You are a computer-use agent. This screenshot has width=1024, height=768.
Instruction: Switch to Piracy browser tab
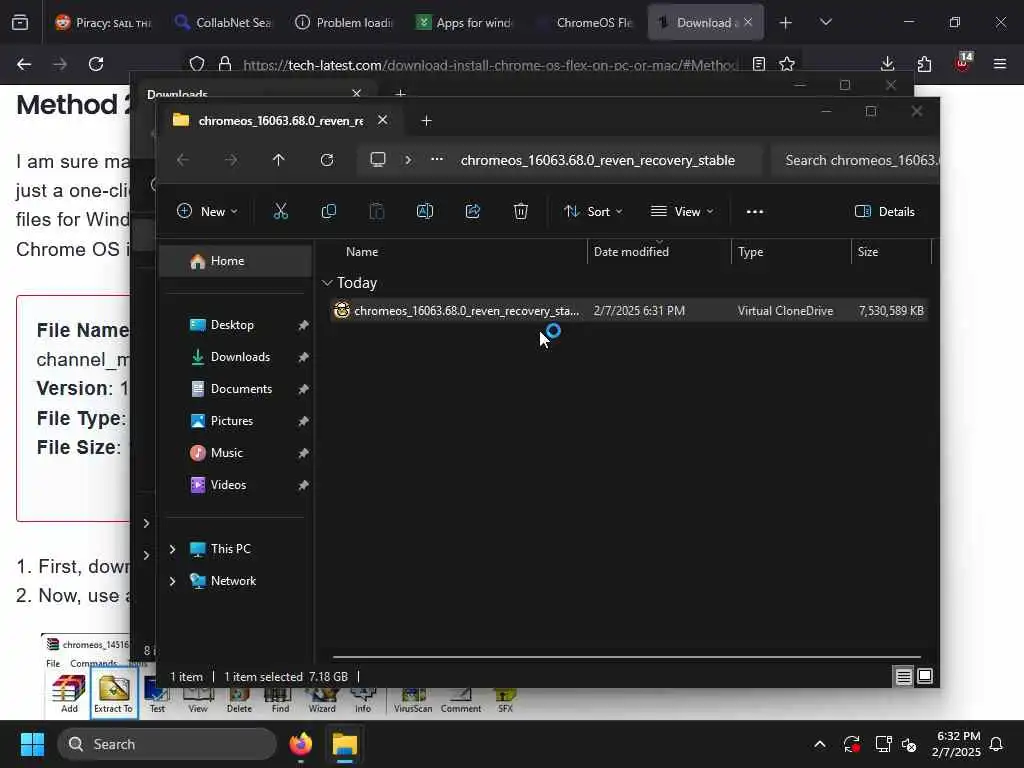tap(102, 22)
